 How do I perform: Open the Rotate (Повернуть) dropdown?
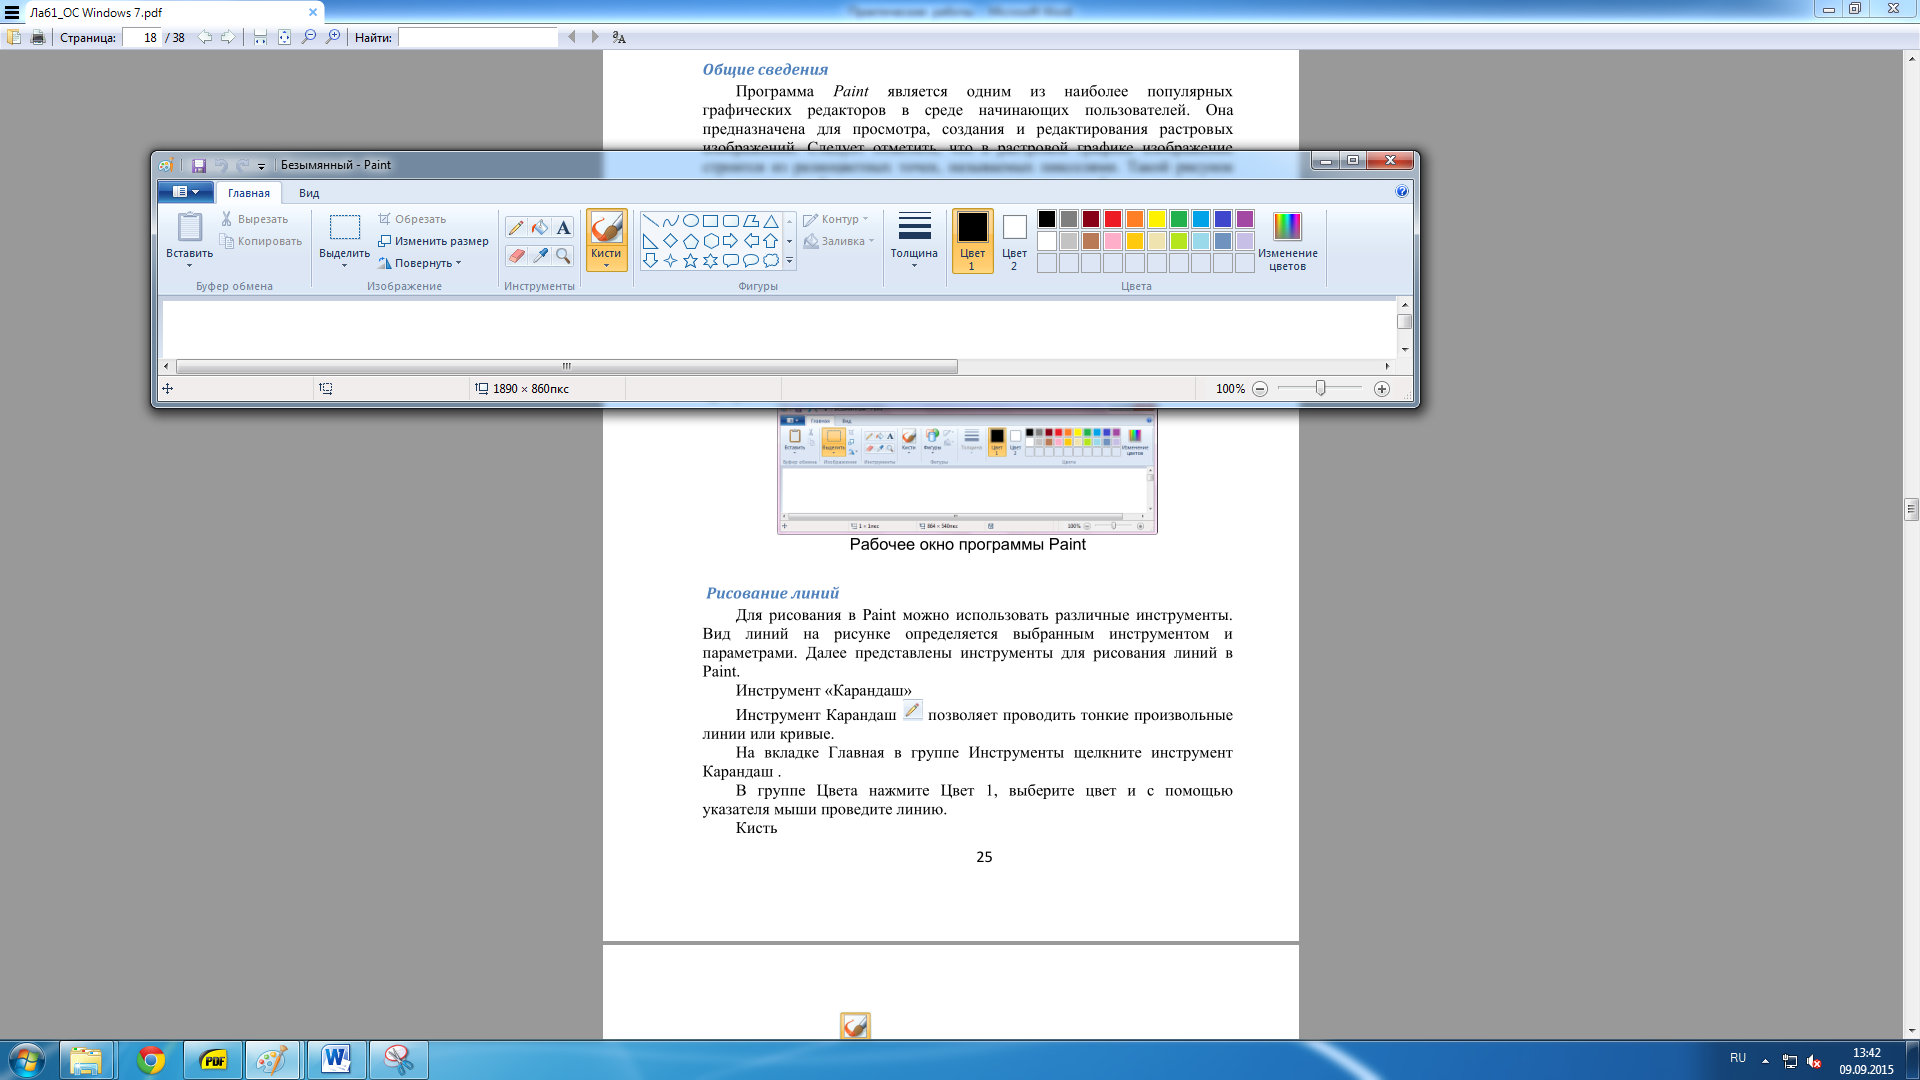pos(420,263)
